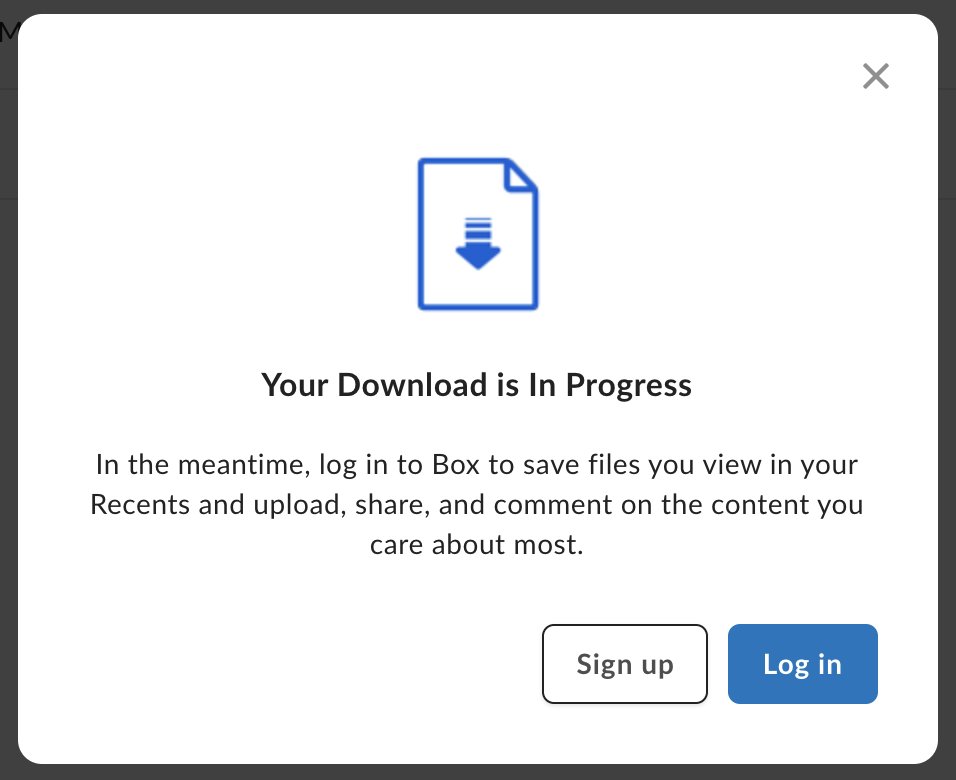Image resolution: width=956 pixels, height=780 pixels.
Task: Click the folded corner of the document icon
Action: click(520, 176)
